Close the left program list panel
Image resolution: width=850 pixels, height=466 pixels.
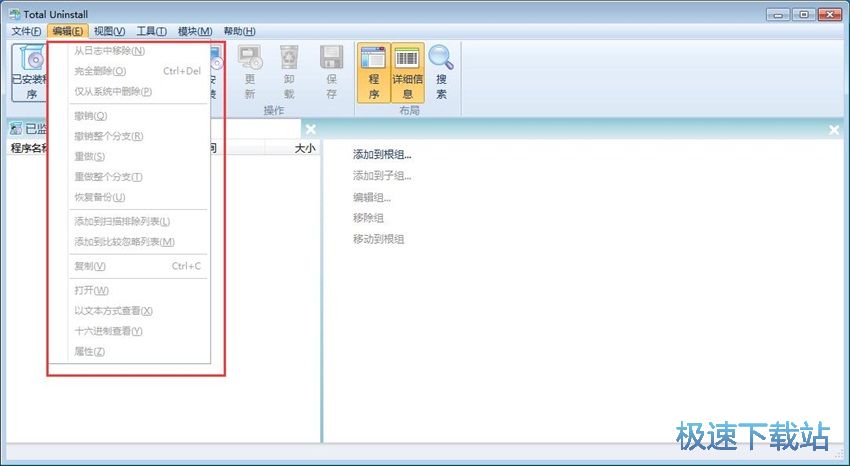(310, 130)
